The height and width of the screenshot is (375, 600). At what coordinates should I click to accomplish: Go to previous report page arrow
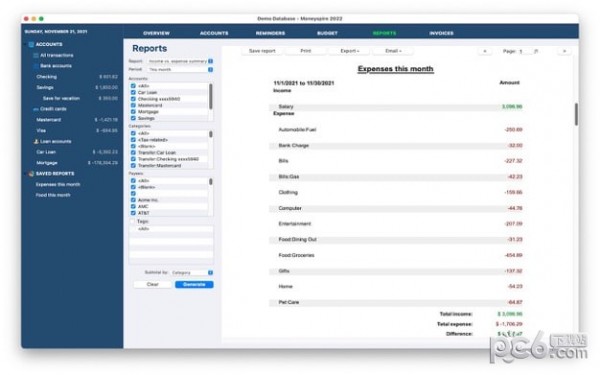[485, 51]
